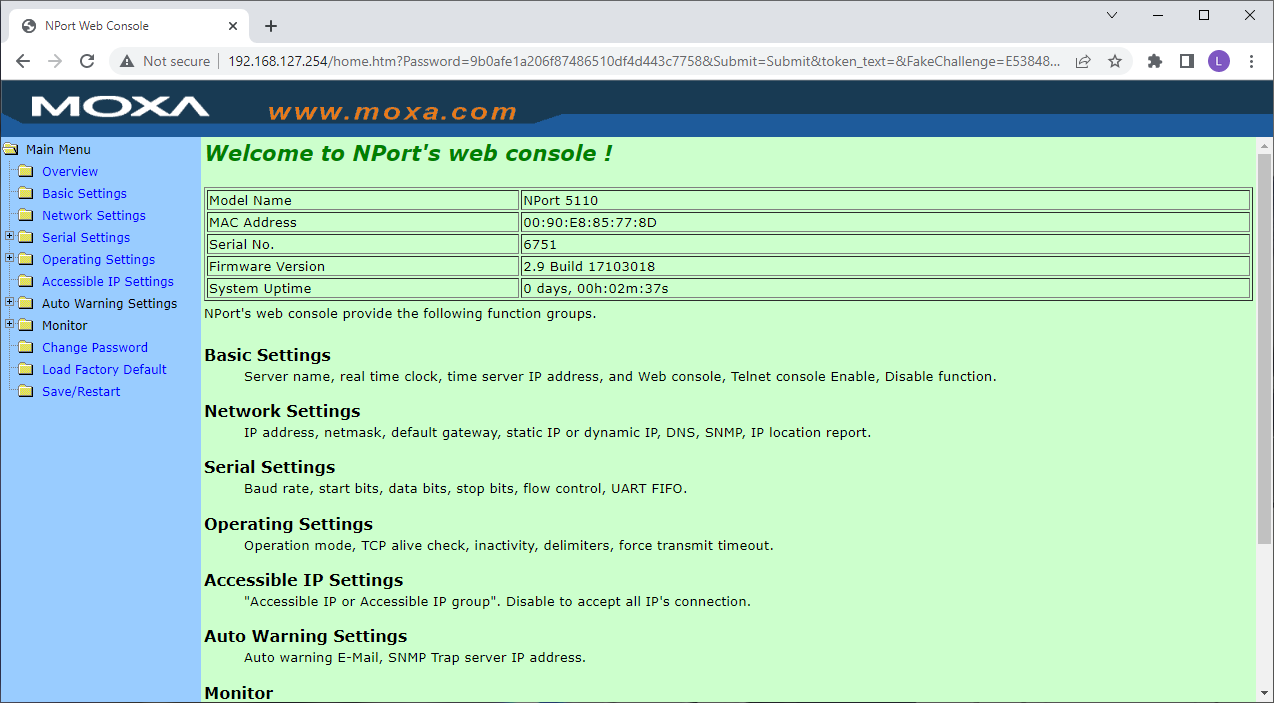This screenshot has height=703, width=1274.
Task: Click the NPort 5110 model name cell
Action: click(x=885, y=200)
